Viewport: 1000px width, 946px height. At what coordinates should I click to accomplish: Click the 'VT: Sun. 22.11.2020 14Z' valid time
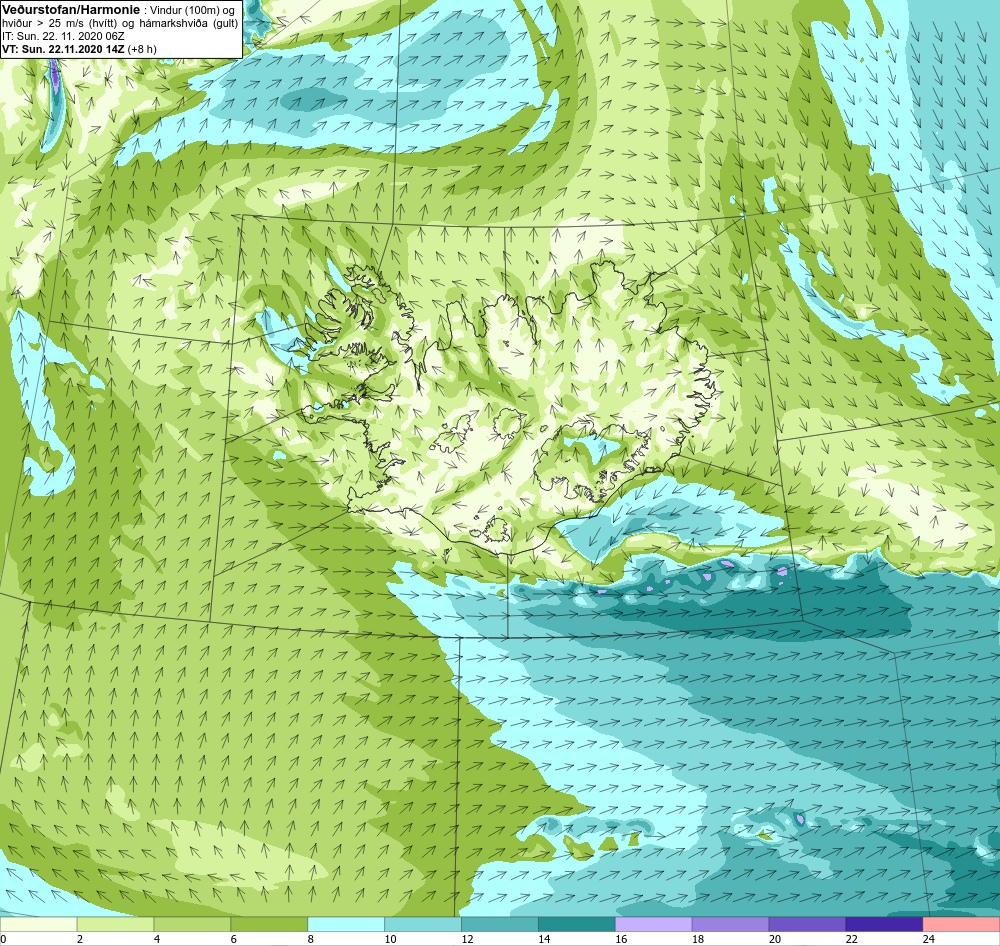(x=63, y=49)
